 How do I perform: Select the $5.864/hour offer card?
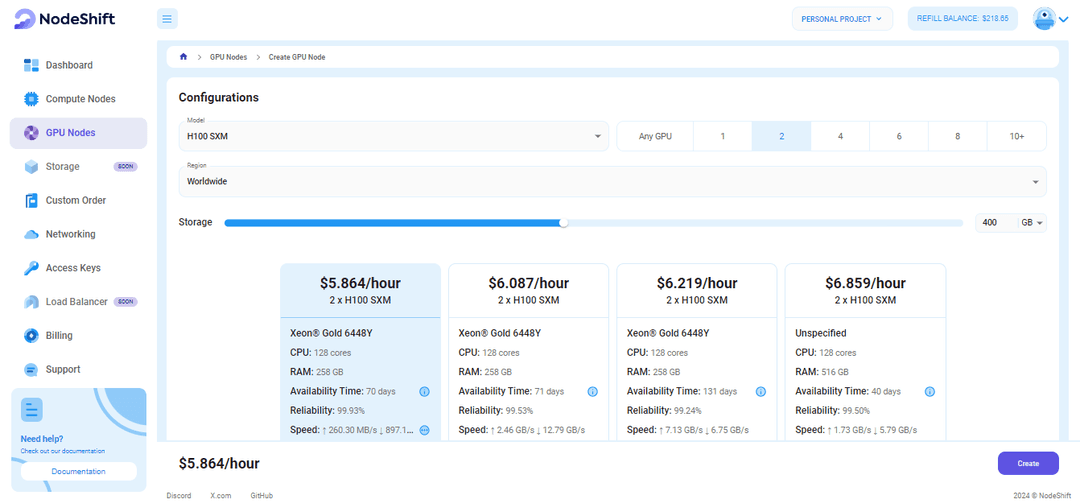[x=360, y=352]
